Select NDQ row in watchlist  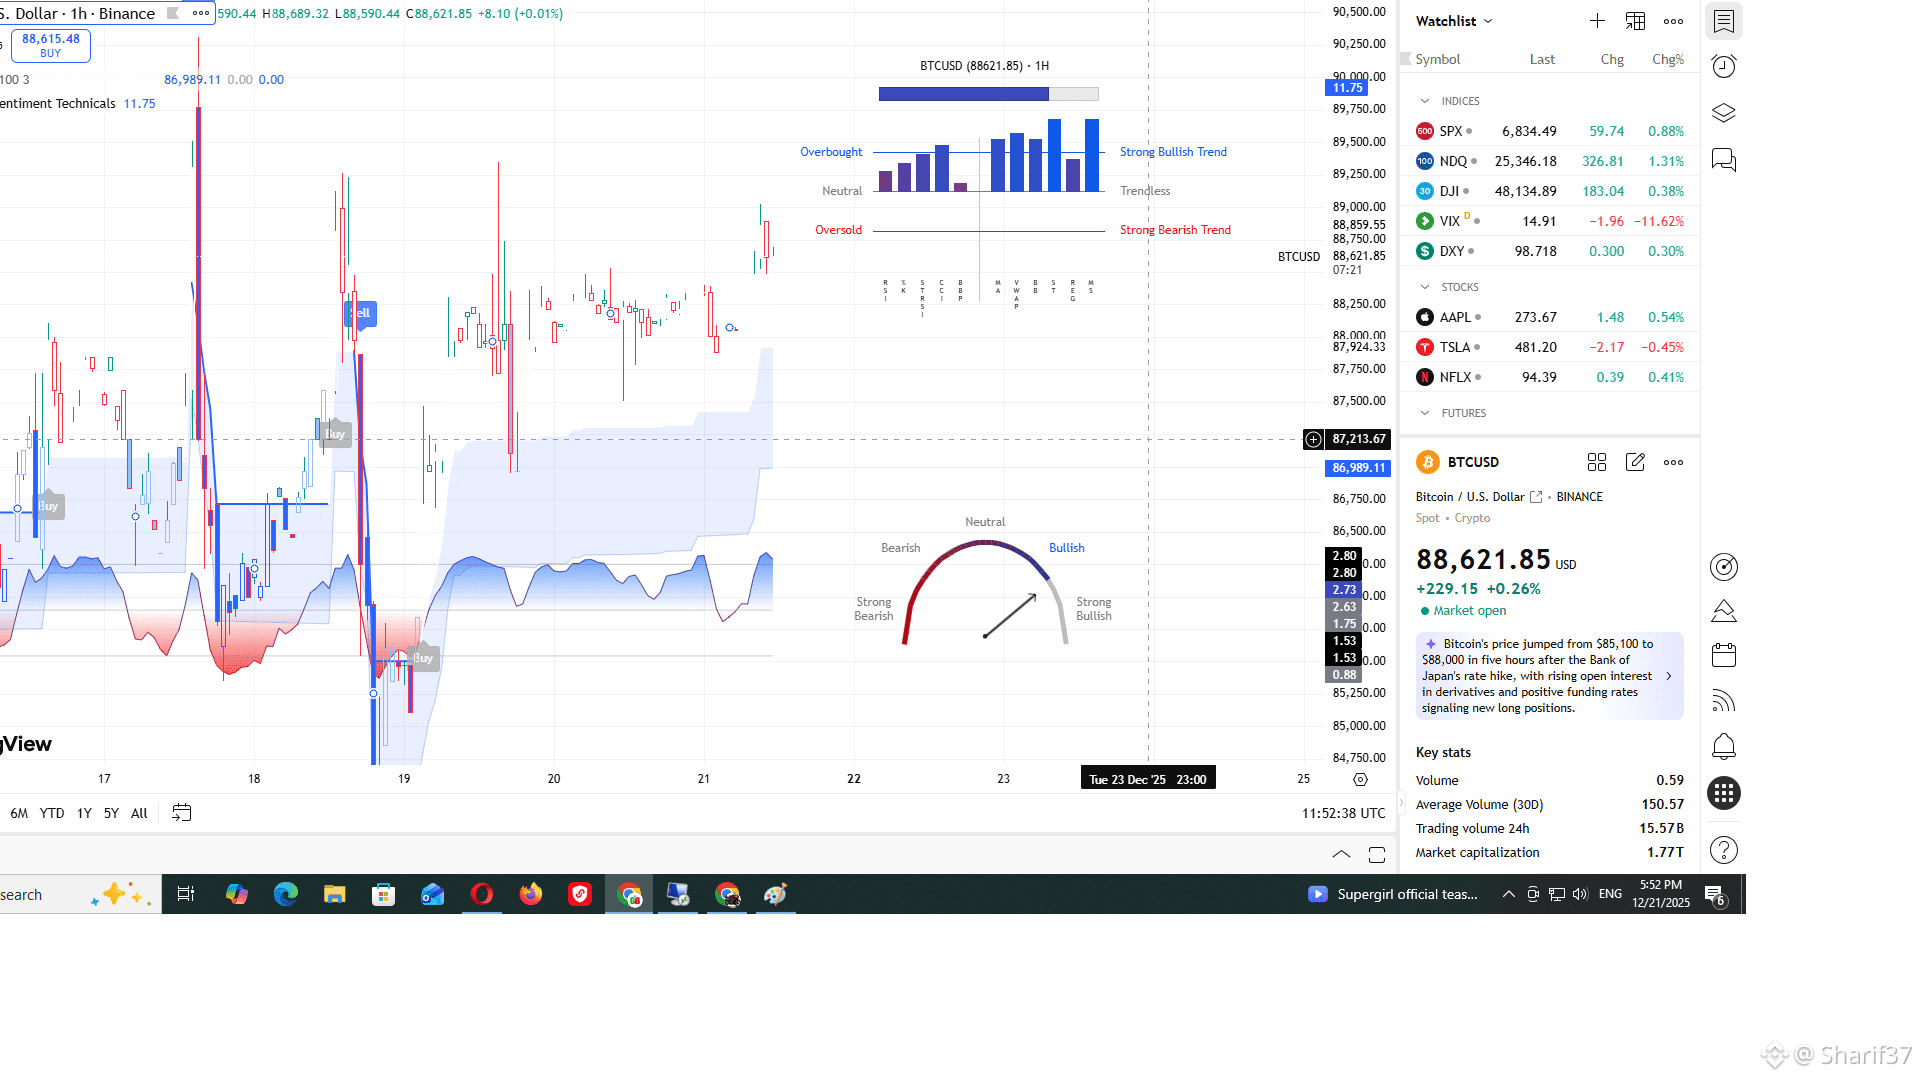1549,161
